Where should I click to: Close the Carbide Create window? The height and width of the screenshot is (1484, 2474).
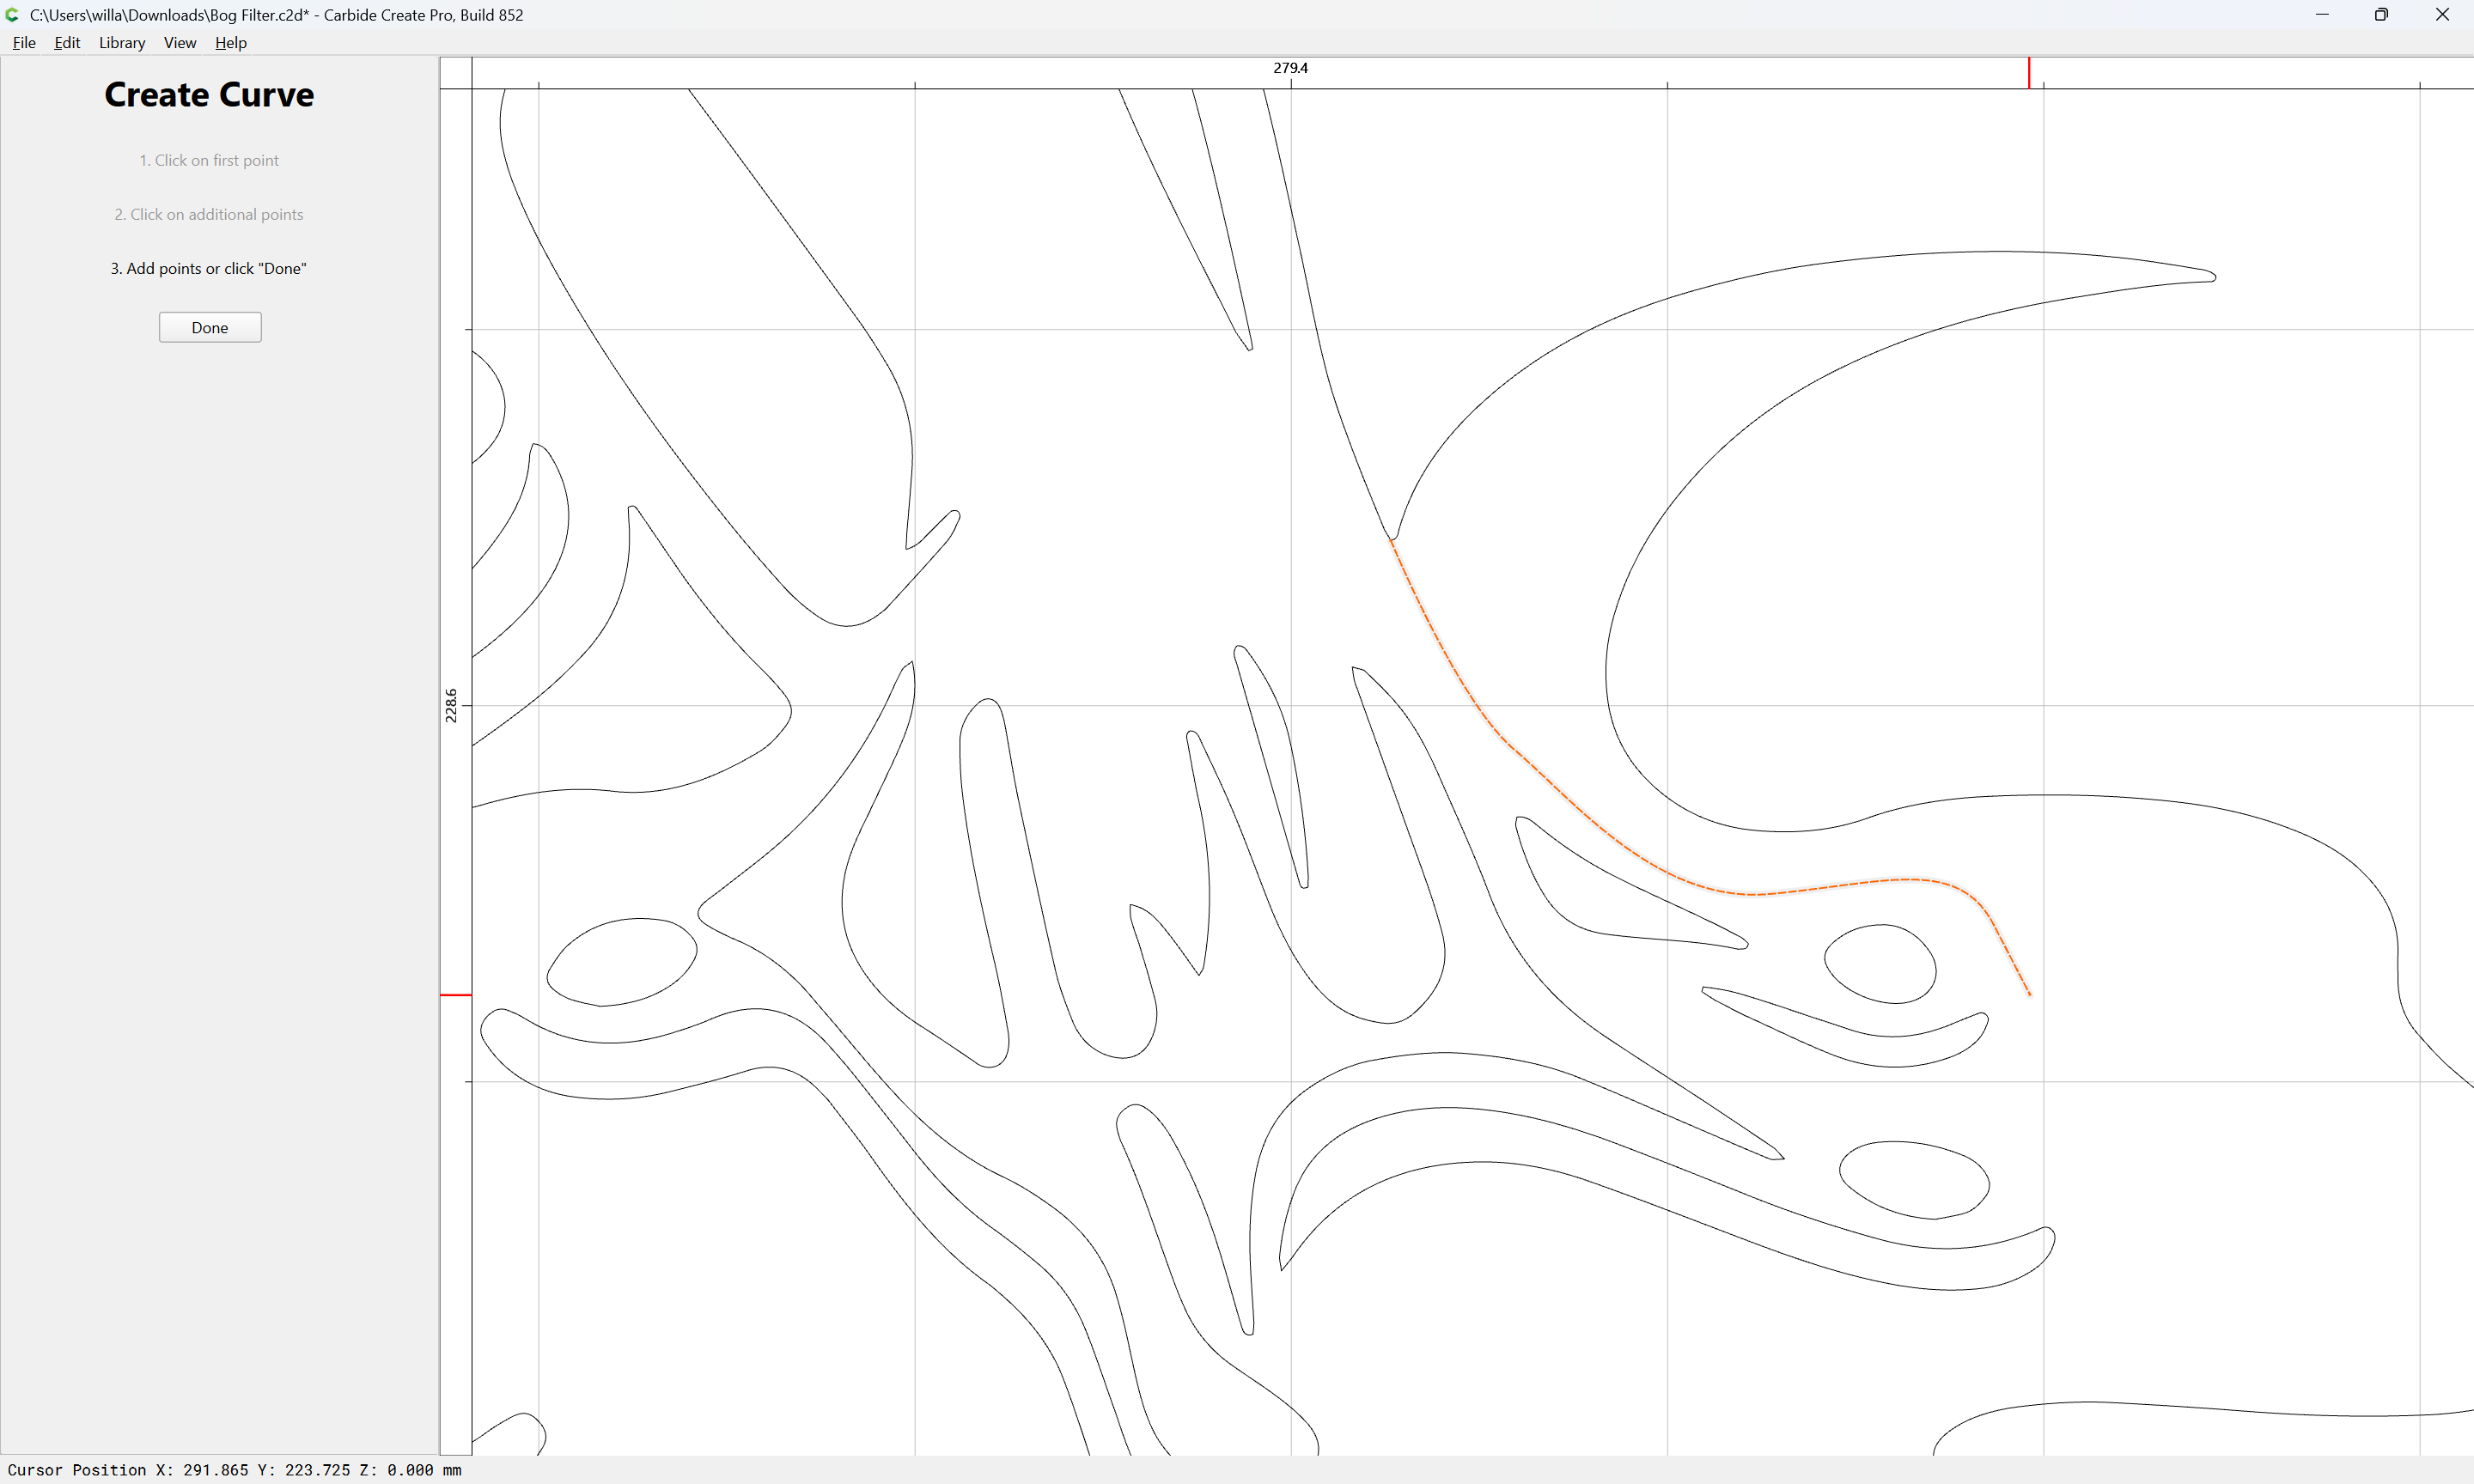[2442, 15]
